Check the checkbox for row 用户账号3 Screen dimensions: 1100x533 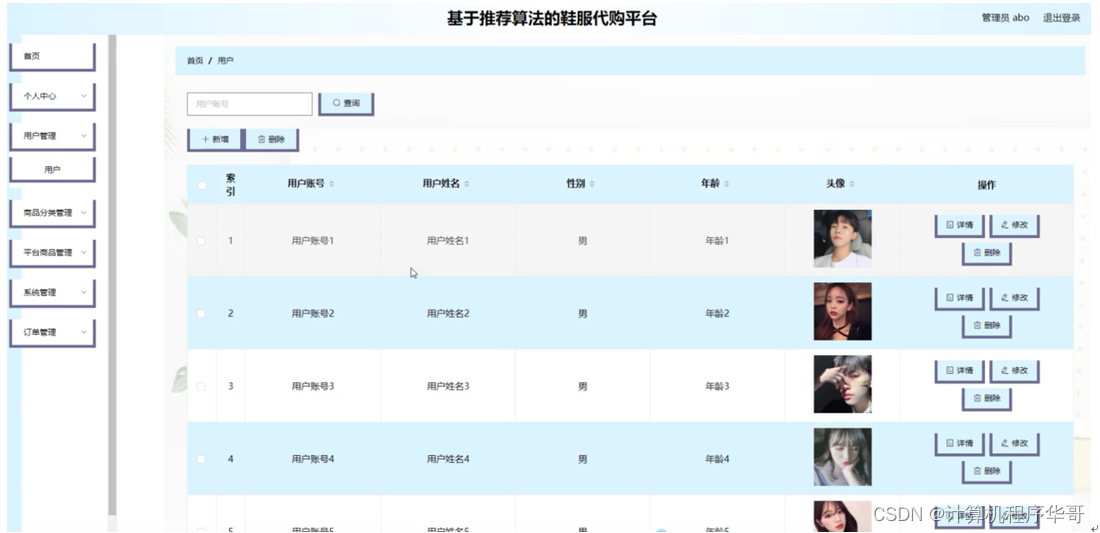pyautogui.click(x=201, y=386)
